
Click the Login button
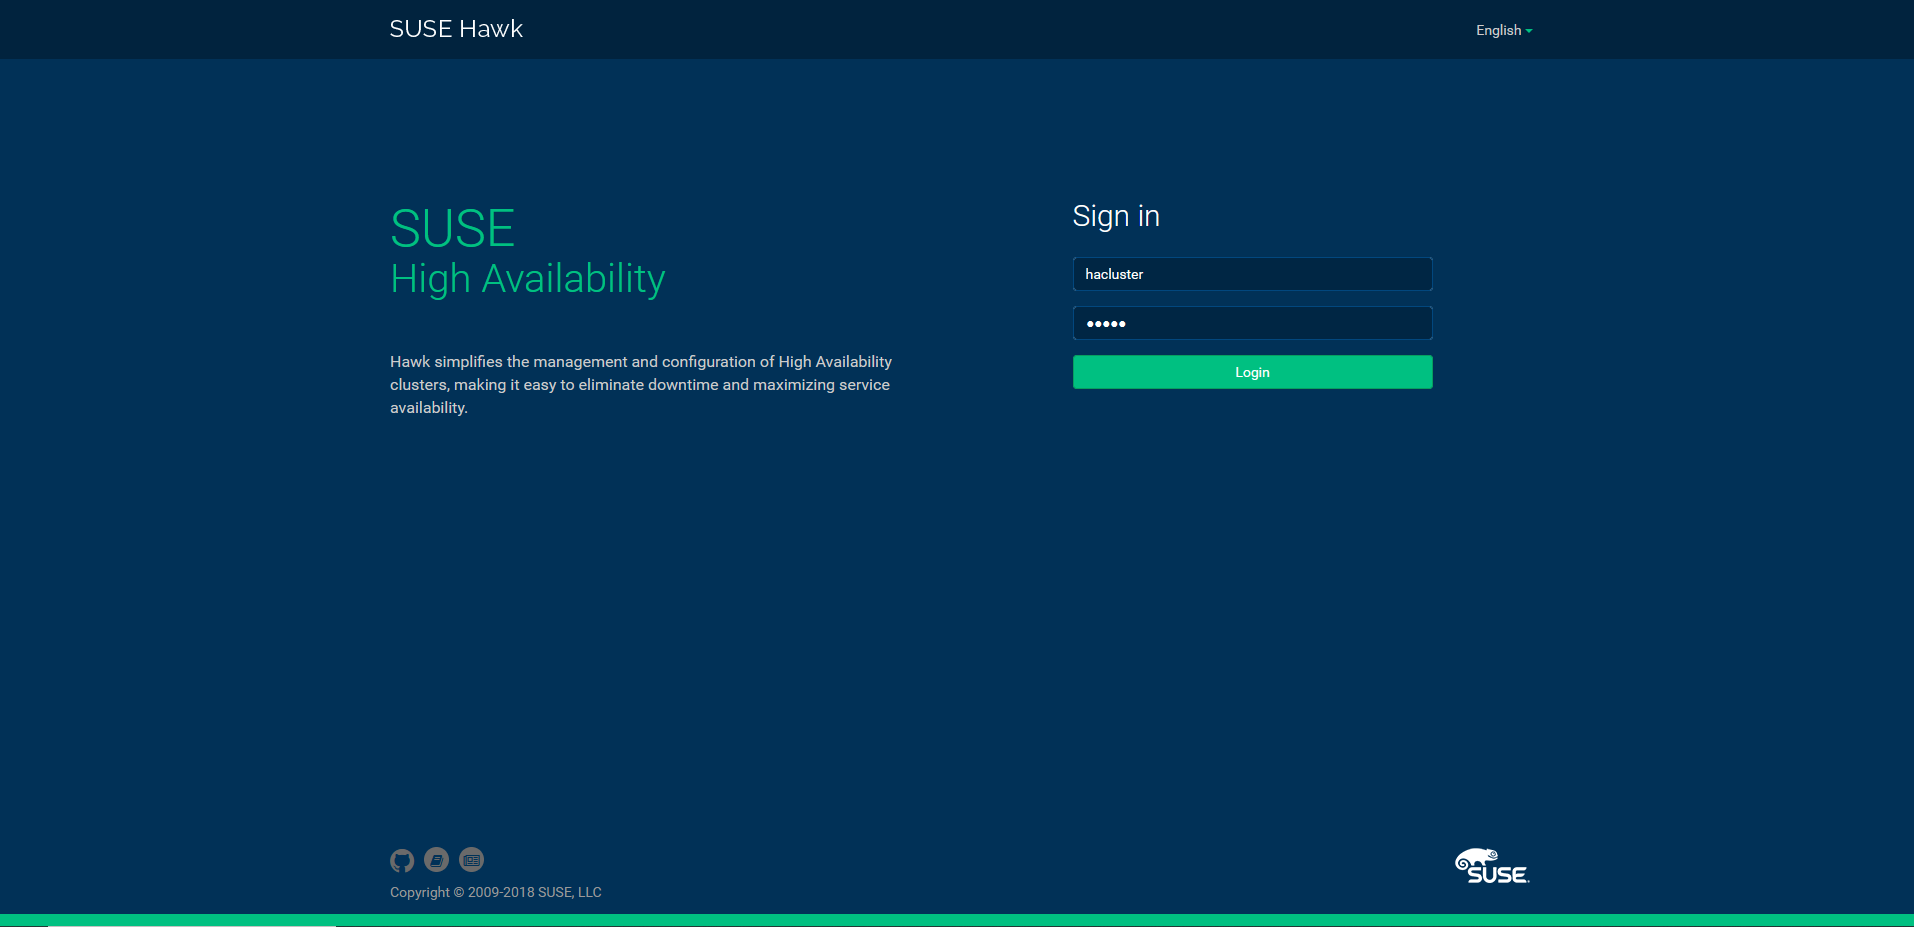1252,372
